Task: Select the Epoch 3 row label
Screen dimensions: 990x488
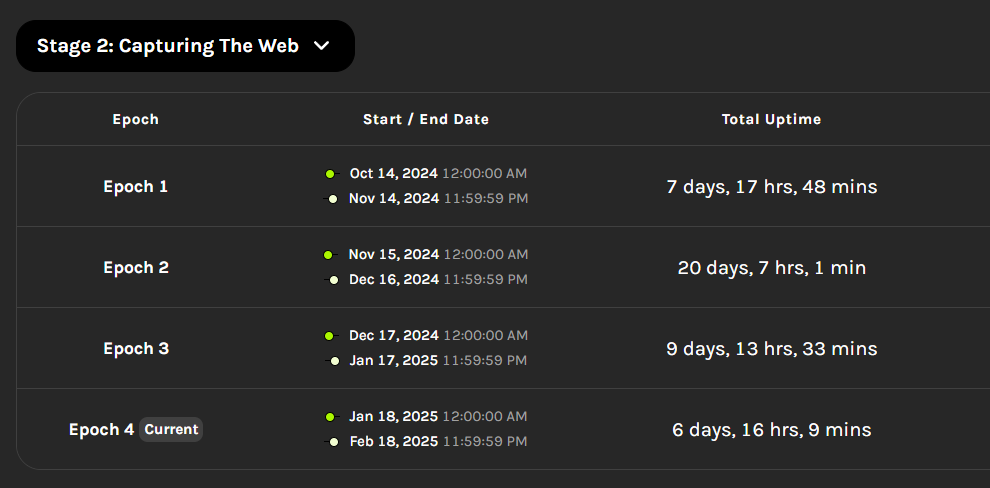Action: 135,349
